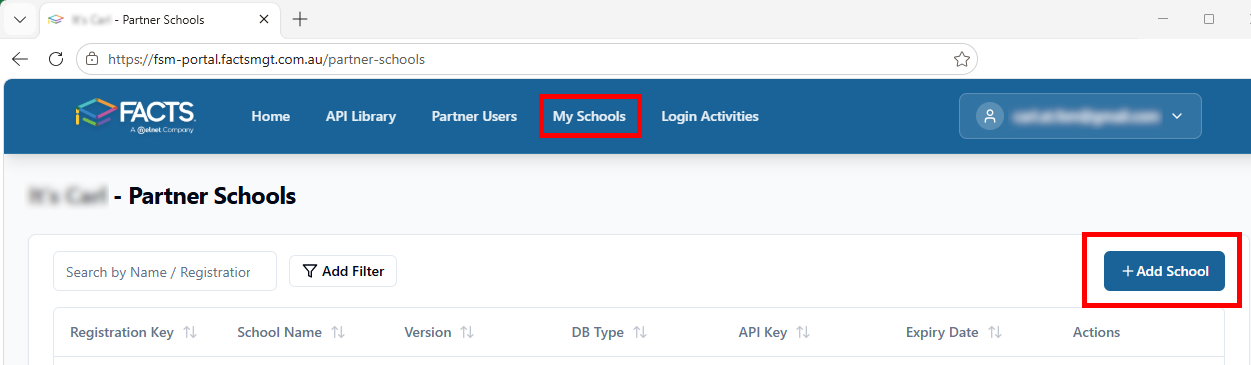Open the Home menu item
This screenshot has width=1251, height=365.
(x=271, y=116)
